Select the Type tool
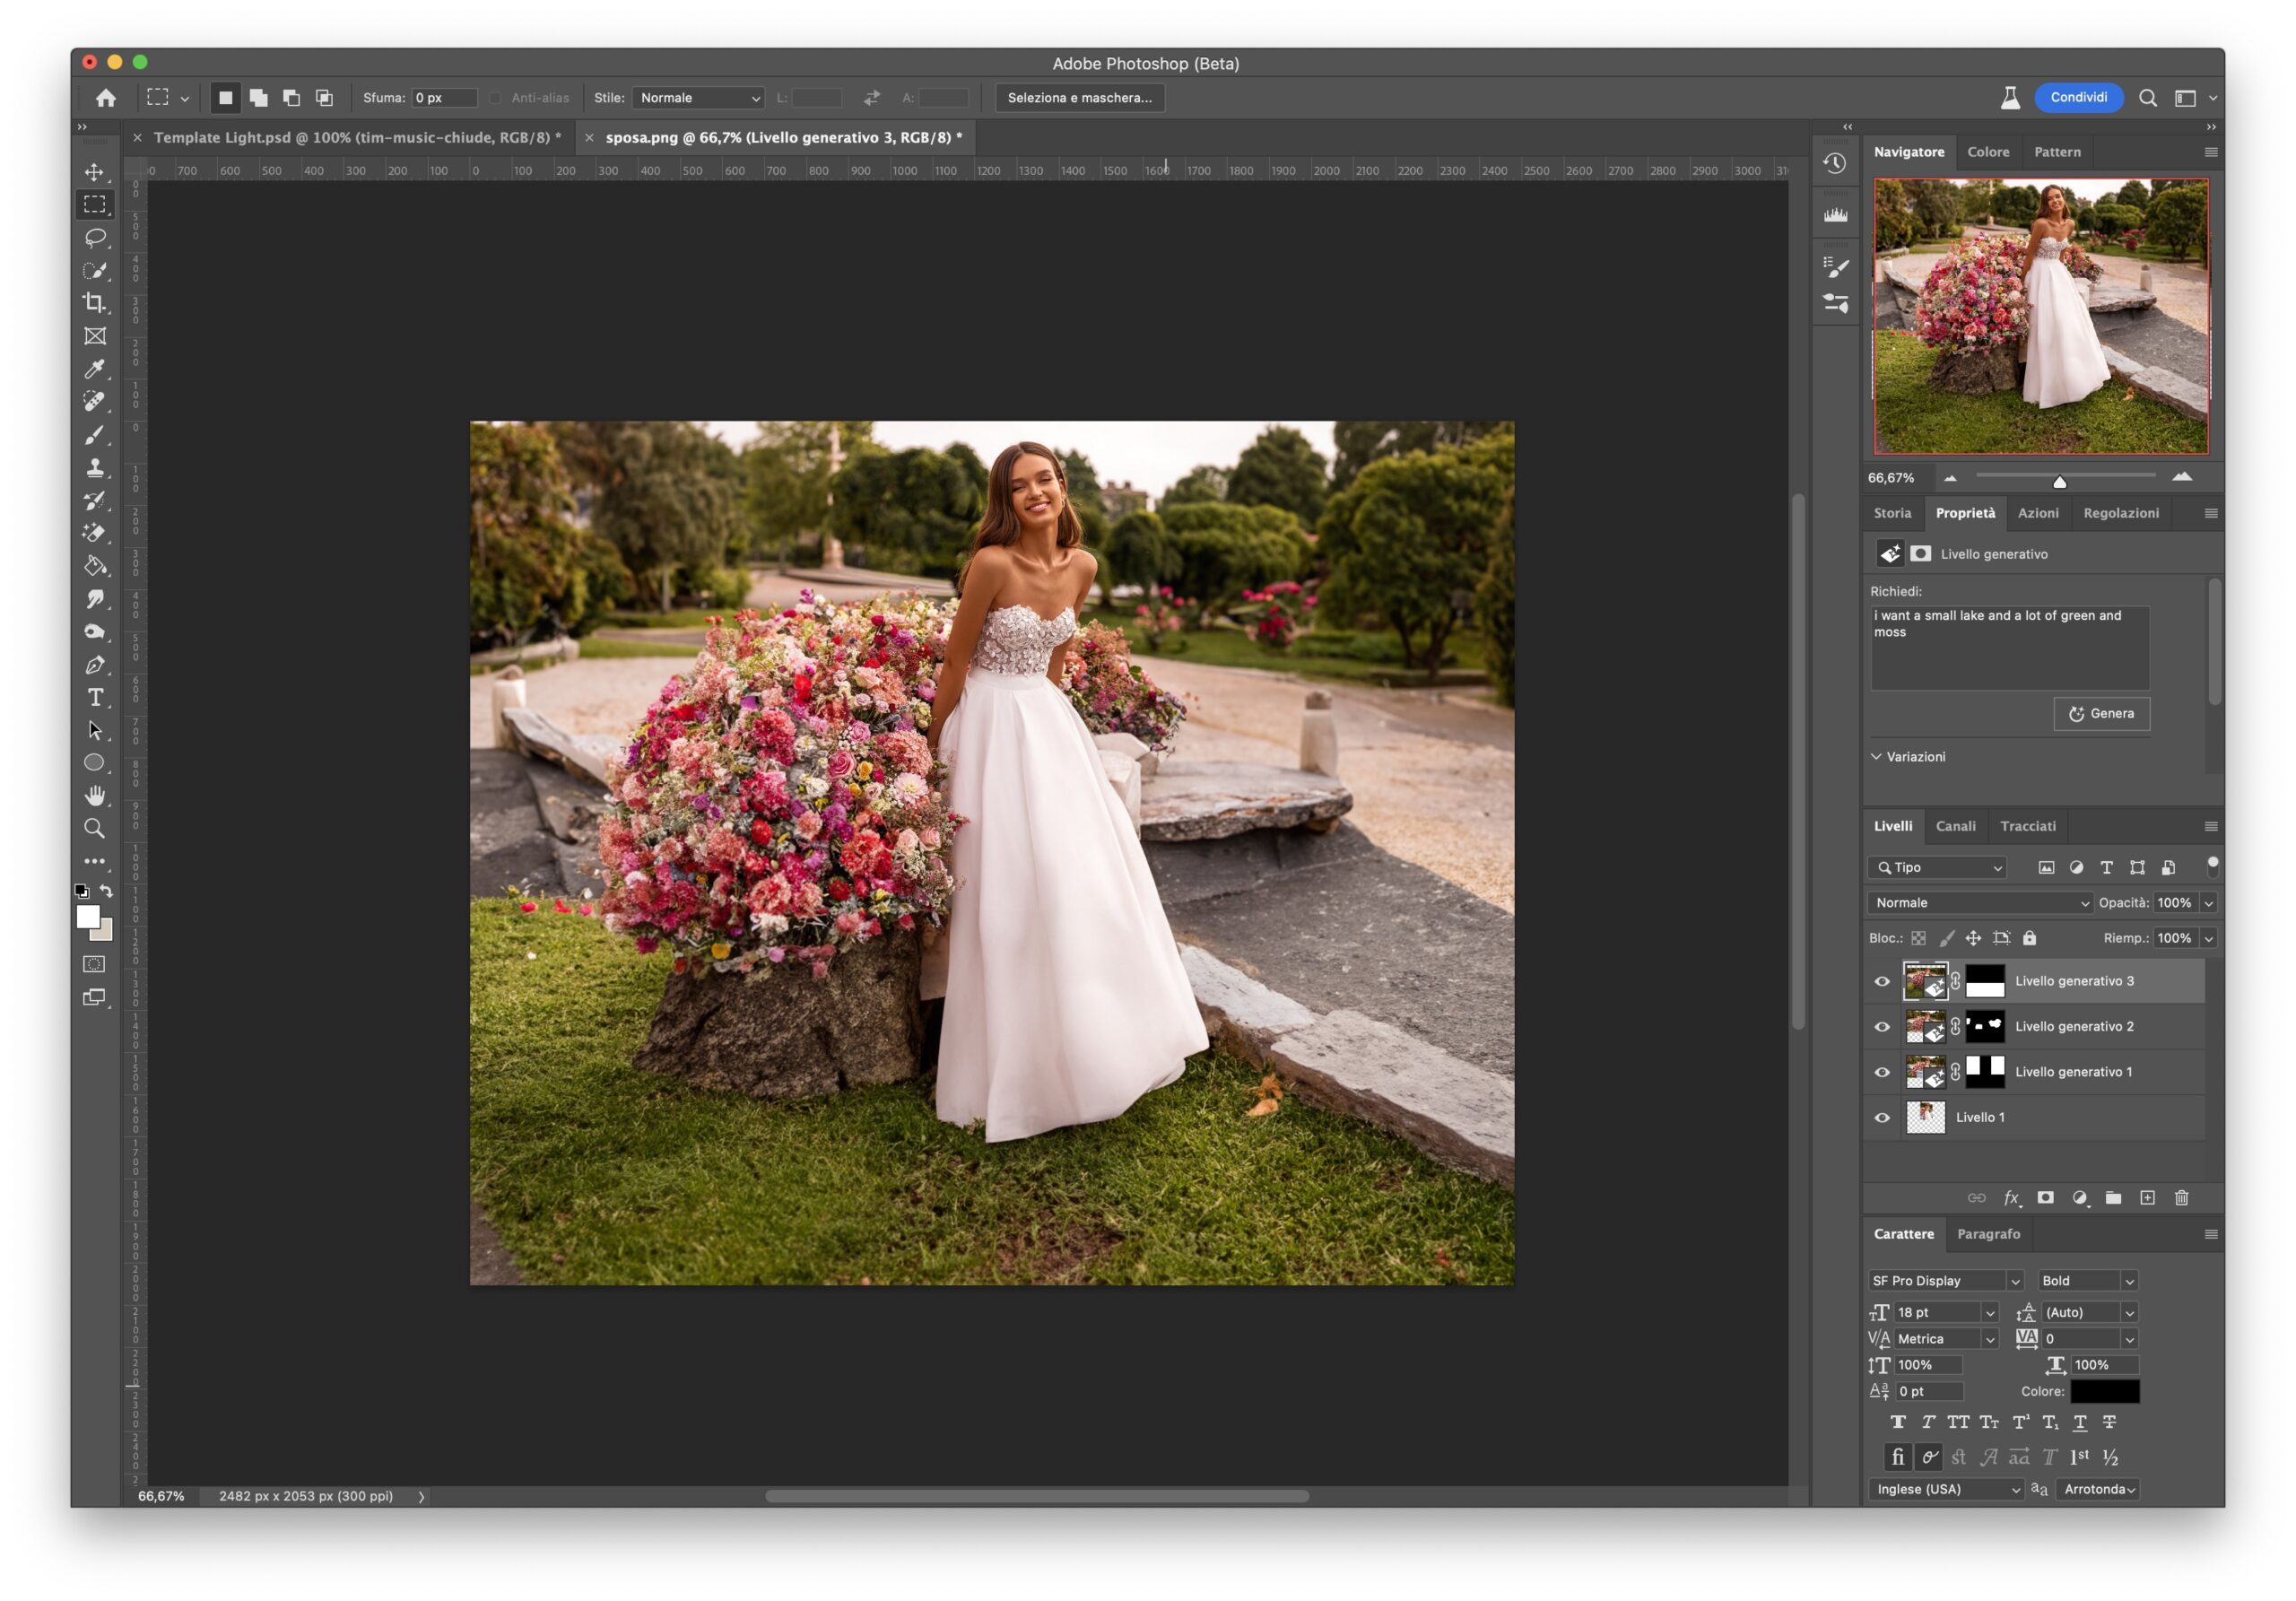This screenshot has height=1601, width=2296. point(95,697)
